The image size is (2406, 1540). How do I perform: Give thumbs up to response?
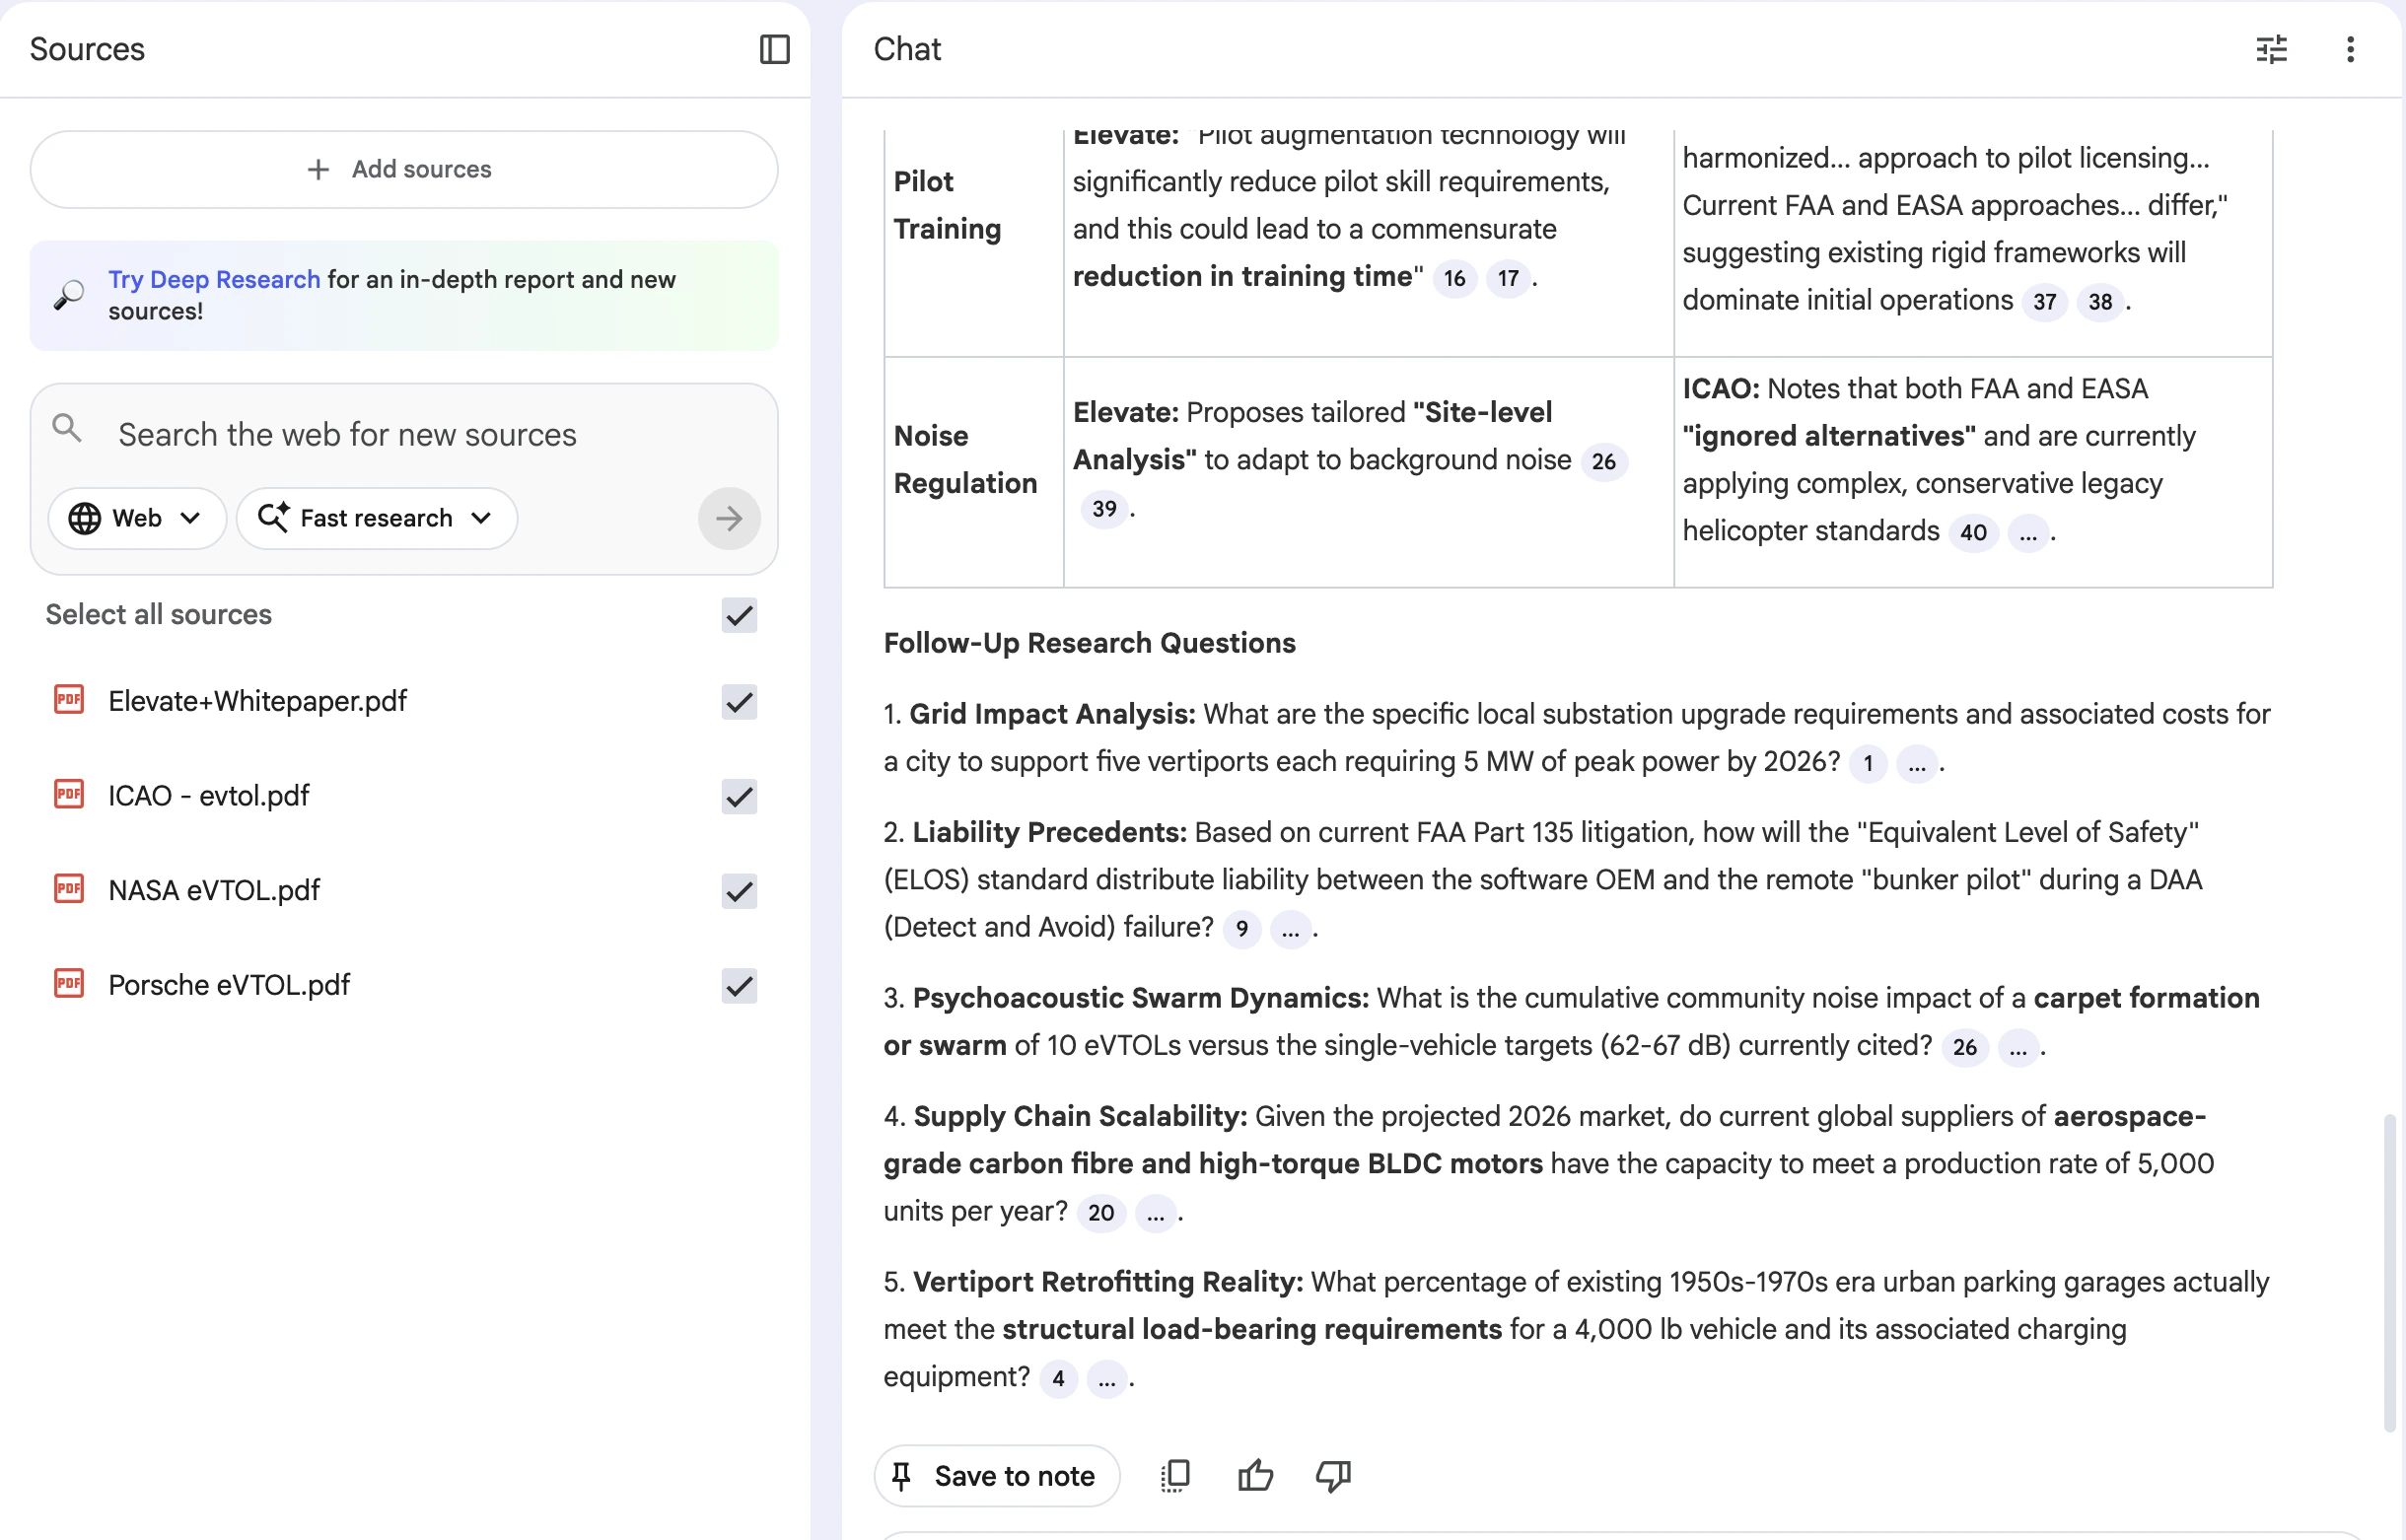[1254, 1475]
